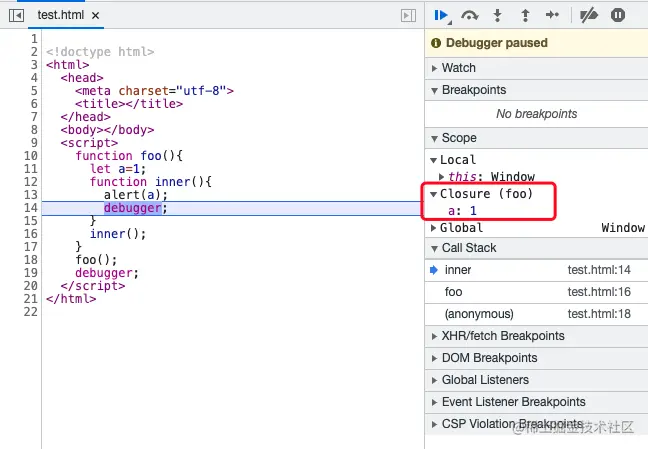Click the let a=1; code line
This screenshot has height=449, width=648.
118,169
